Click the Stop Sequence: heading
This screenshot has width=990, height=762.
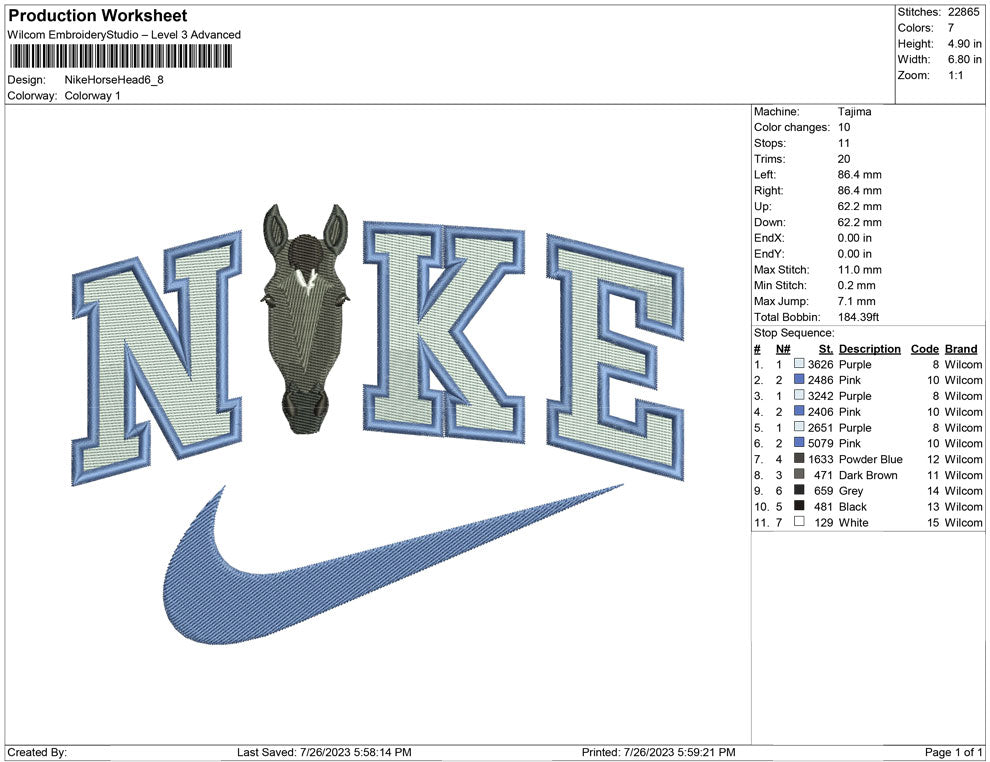point(794,333)
